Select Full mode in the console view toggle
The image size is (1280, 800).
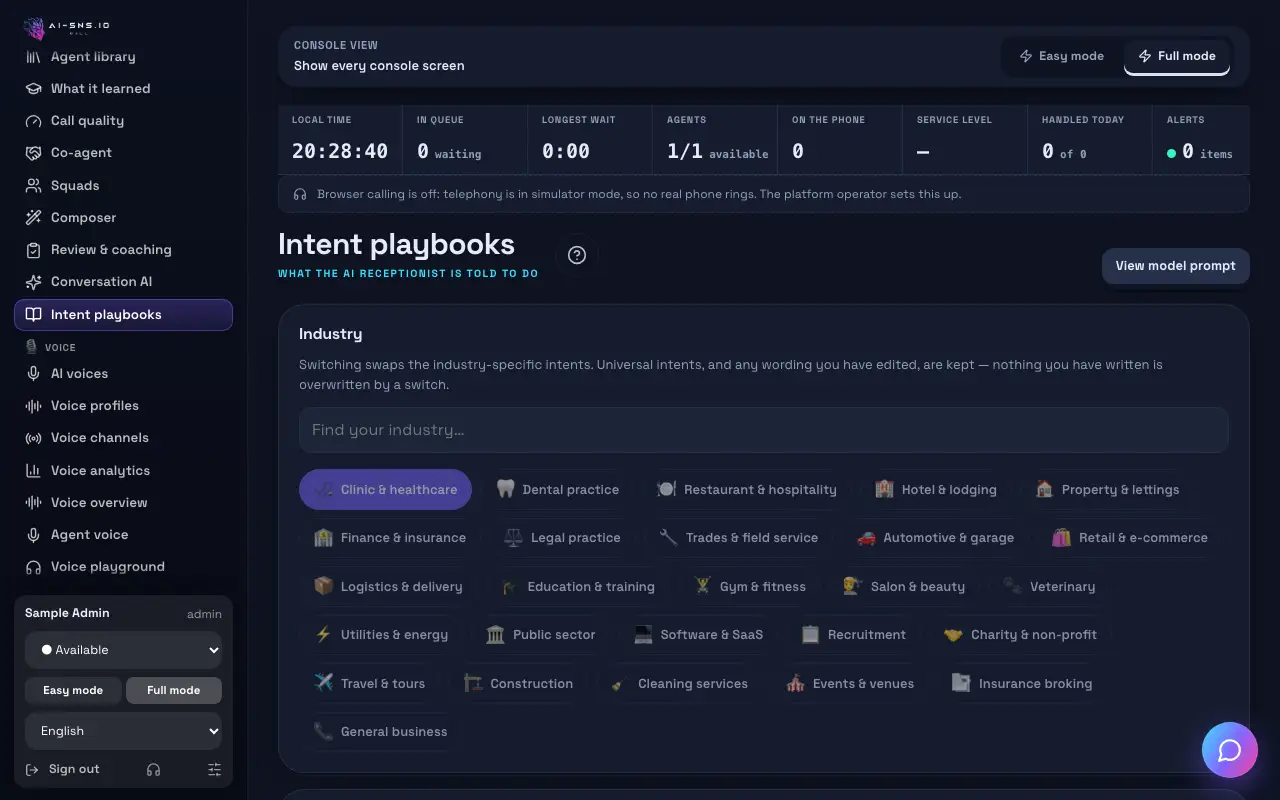point(1176,56)
